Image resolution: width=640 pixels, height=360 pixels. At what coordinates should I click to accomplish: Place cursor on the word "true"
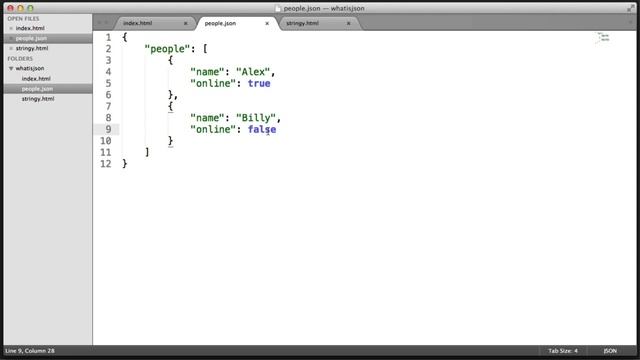click(259, 83)
